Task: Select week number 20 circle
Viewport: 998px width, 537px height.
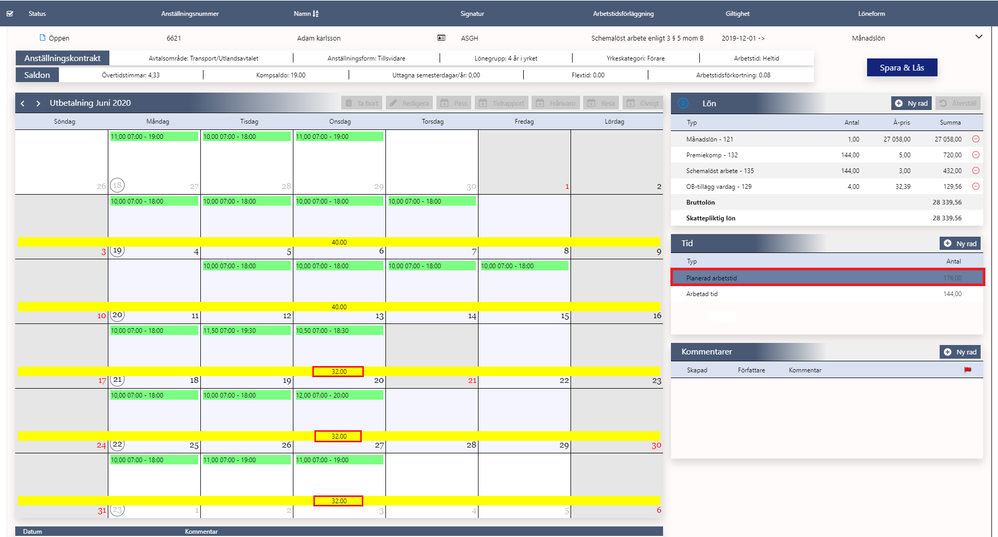Action: pyautogui.click(x=117, y=315)
